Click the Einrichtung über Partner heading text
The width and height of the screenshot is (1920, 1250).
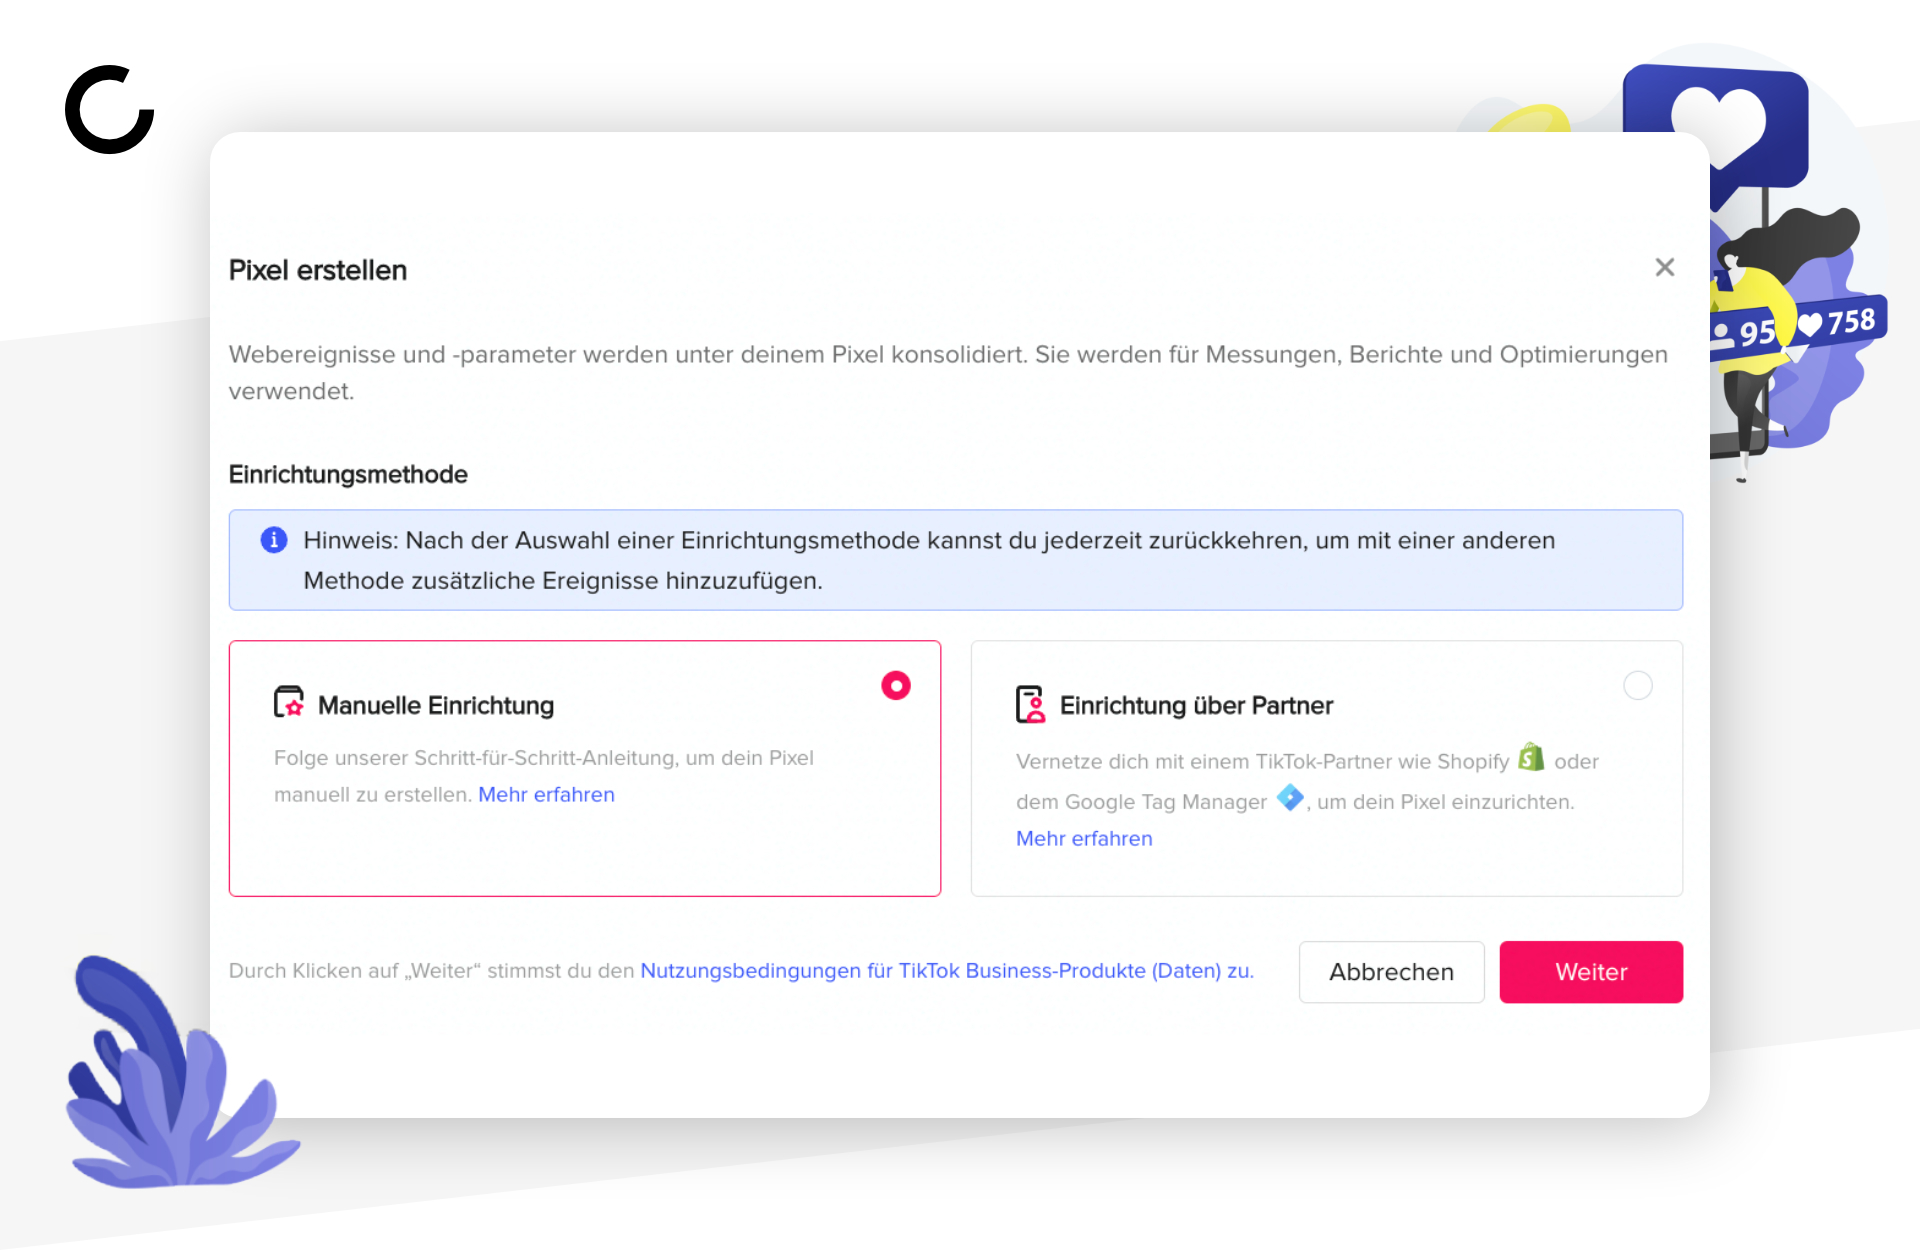click(x=1196, y=706)
